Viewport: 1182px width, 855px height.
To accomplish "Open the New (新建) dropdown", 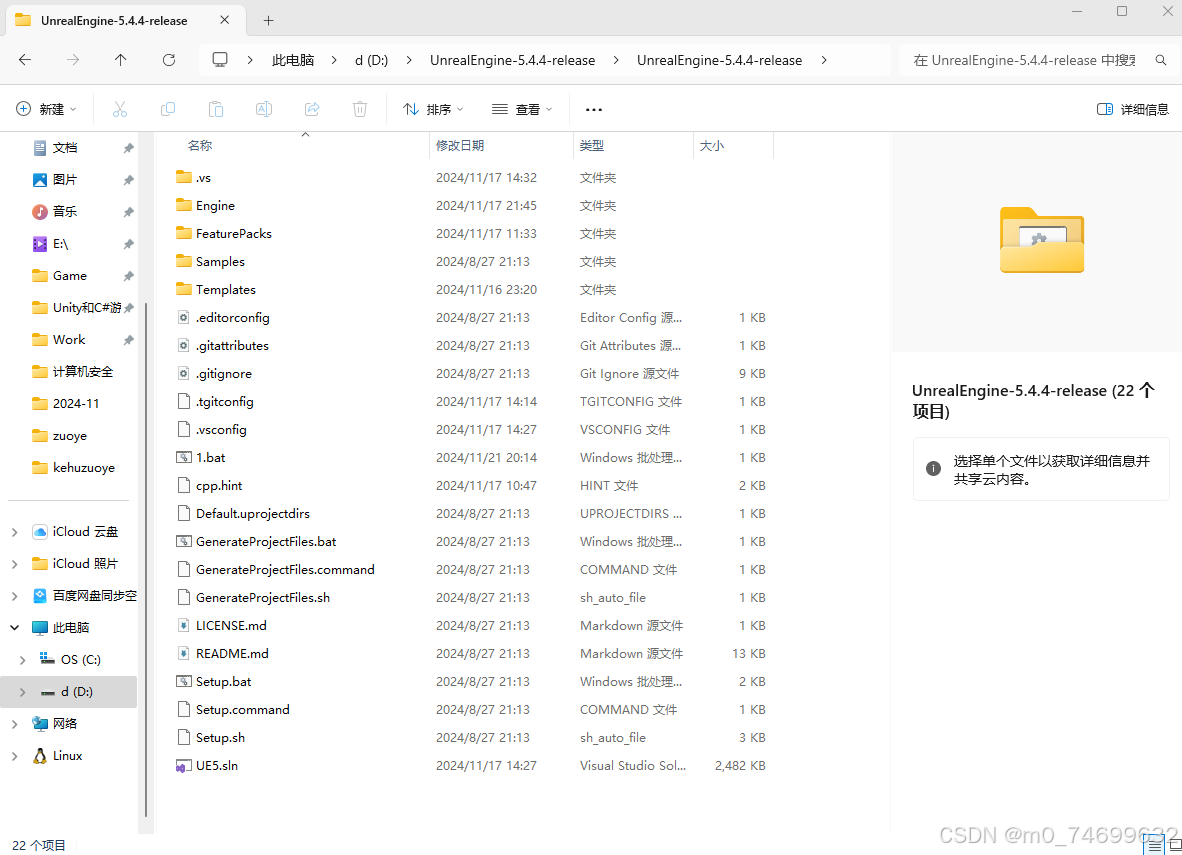I will point(46,109).
